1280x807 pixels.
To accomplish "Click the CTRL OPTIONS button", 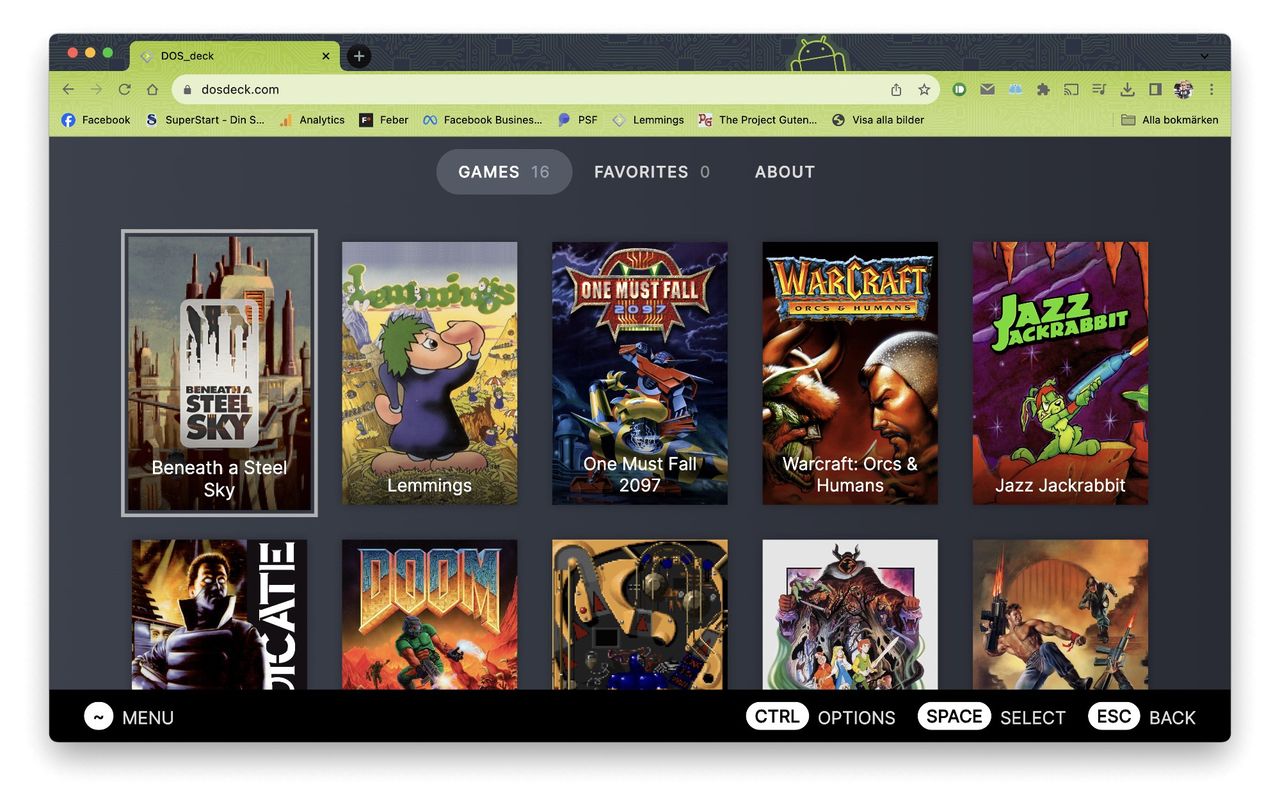I will (x=820, y=717).
